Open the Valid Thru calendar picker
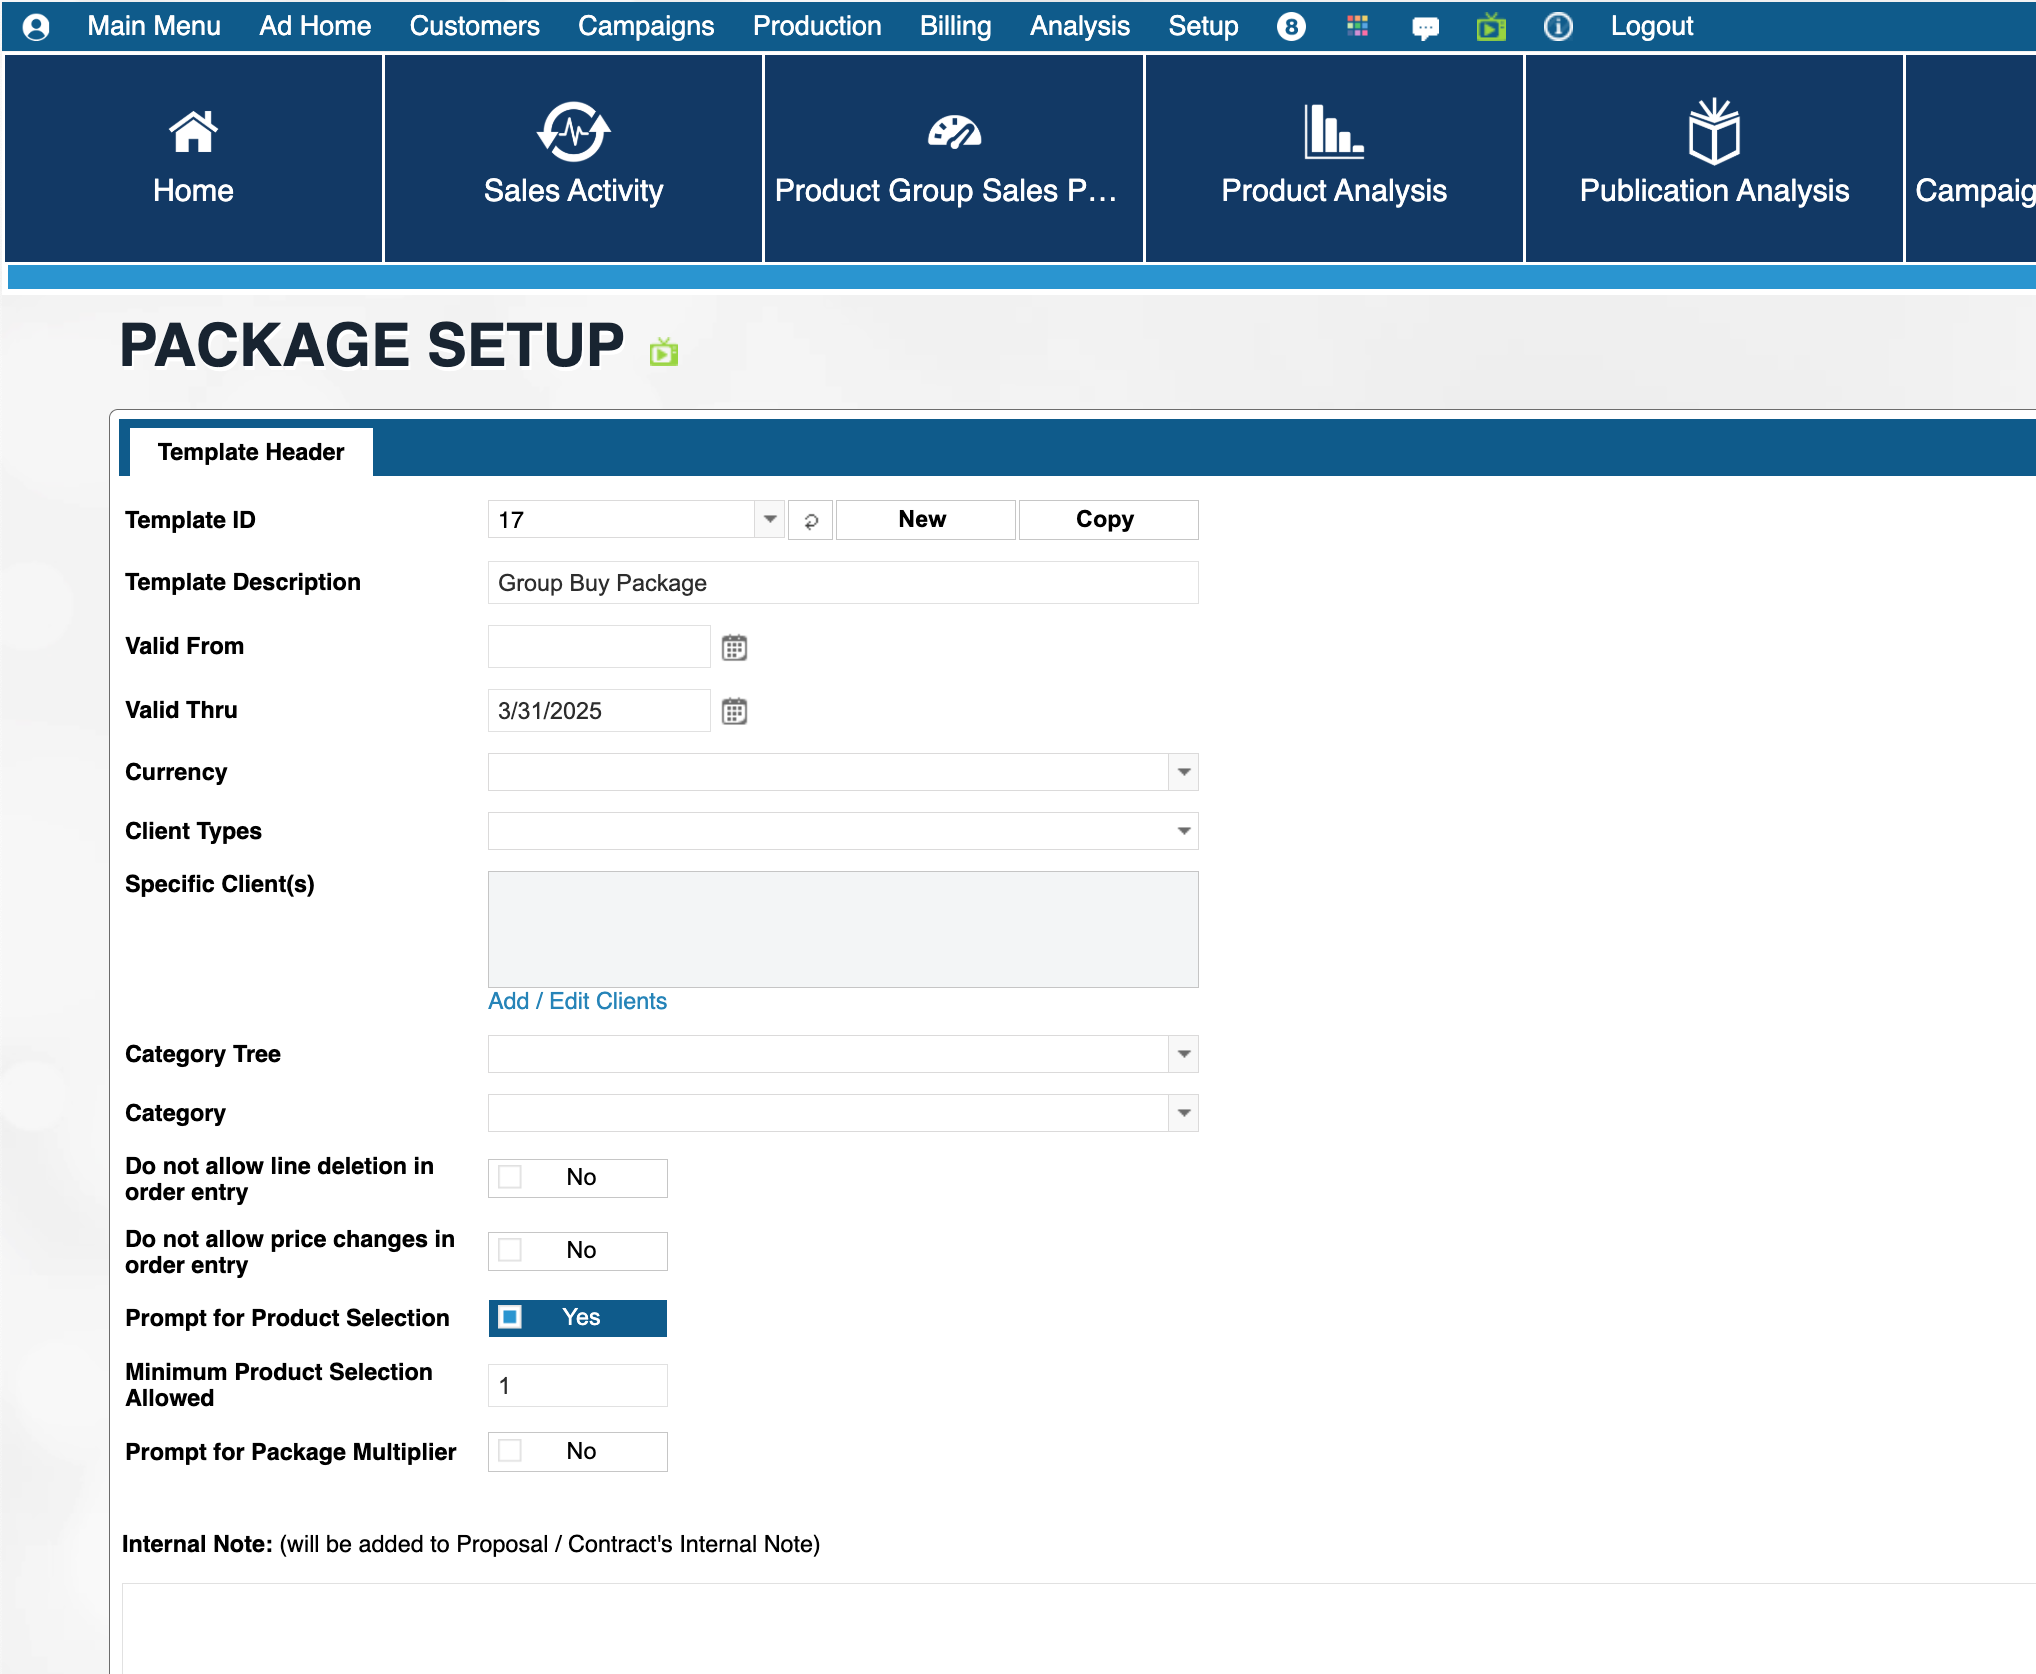The height and width of the screenshot is (1674, 2036). point(734,712)
